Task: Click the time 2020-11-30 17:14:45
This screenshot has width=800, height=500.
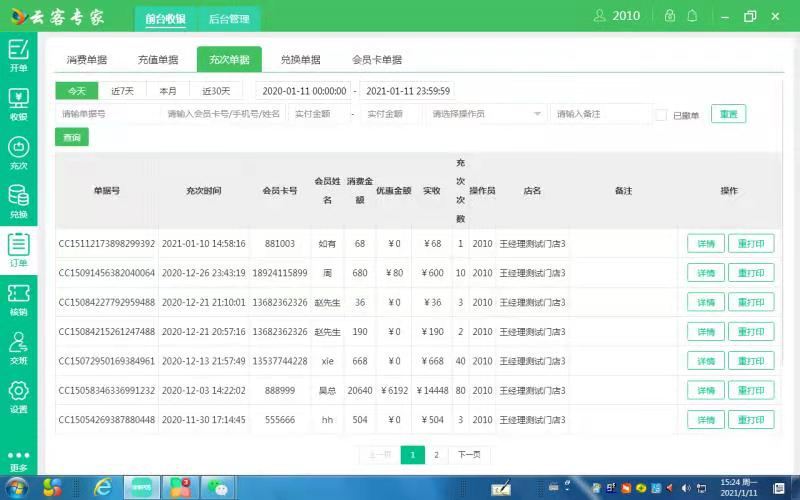Action: 204,420
